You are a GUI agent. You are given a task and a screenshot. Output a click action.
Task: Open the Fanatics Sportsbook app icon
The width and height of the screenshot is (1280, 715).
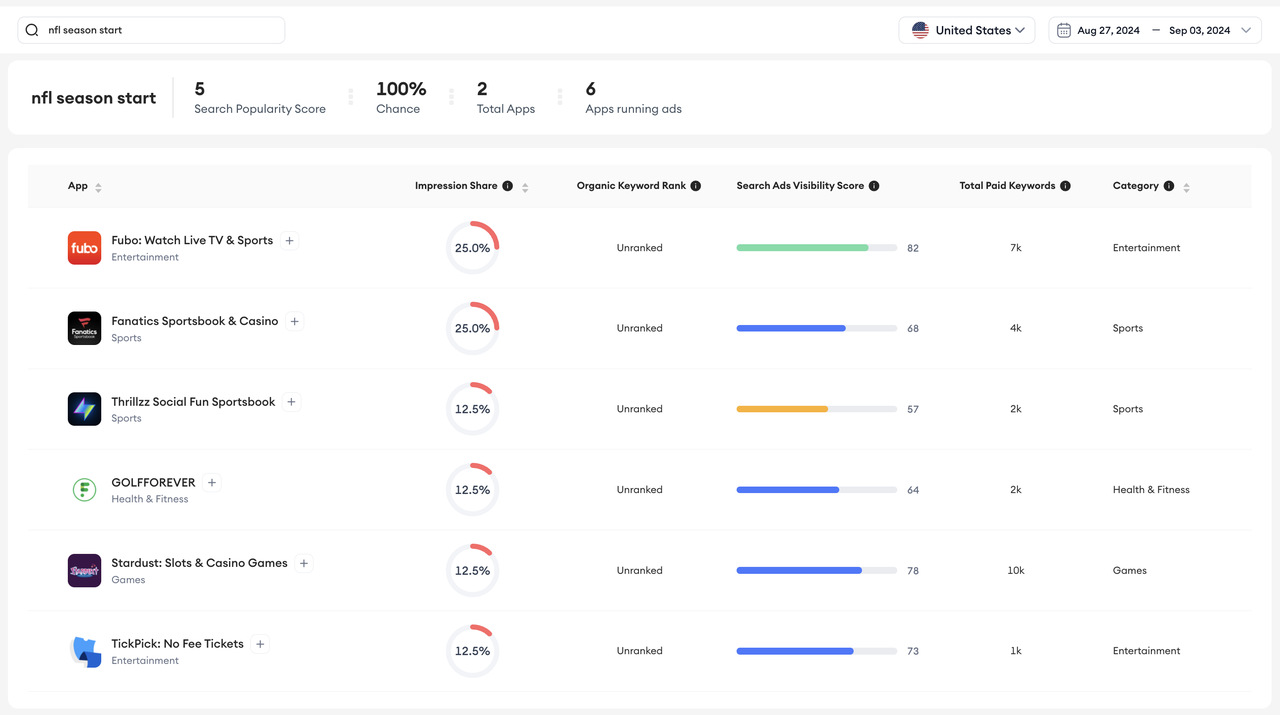coord(84,328)
